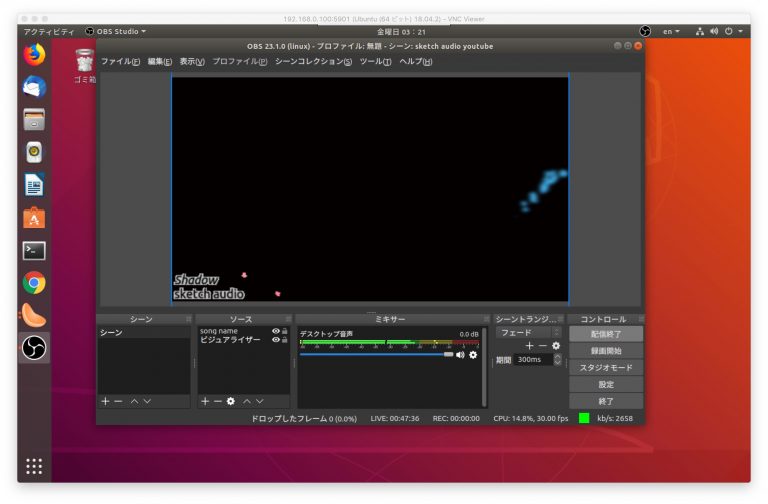The width and height of the screenshot is (768, 504).
Task: Lock the ビジュアライザー source
Action: click(285, 339)
